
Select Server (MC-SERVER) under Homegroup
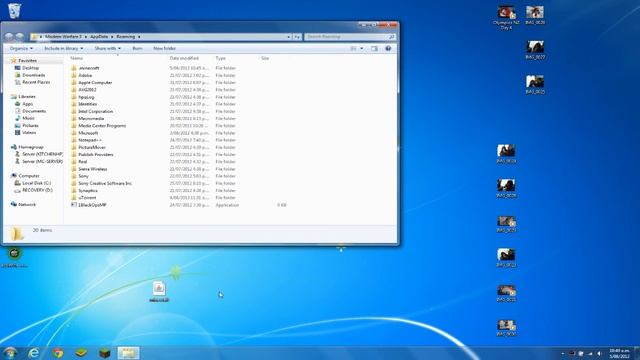42,162
